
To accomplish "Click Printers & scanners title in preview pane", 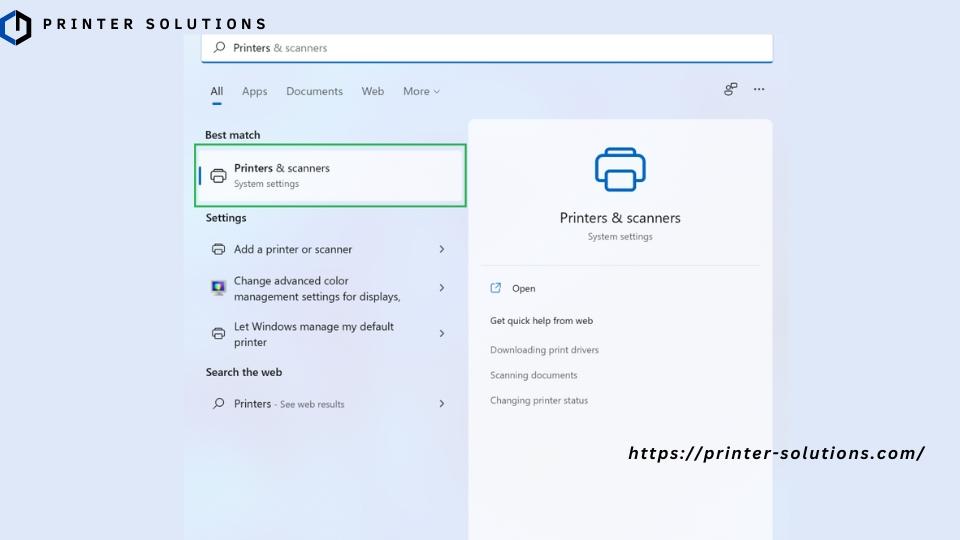I will click(620, 218).
